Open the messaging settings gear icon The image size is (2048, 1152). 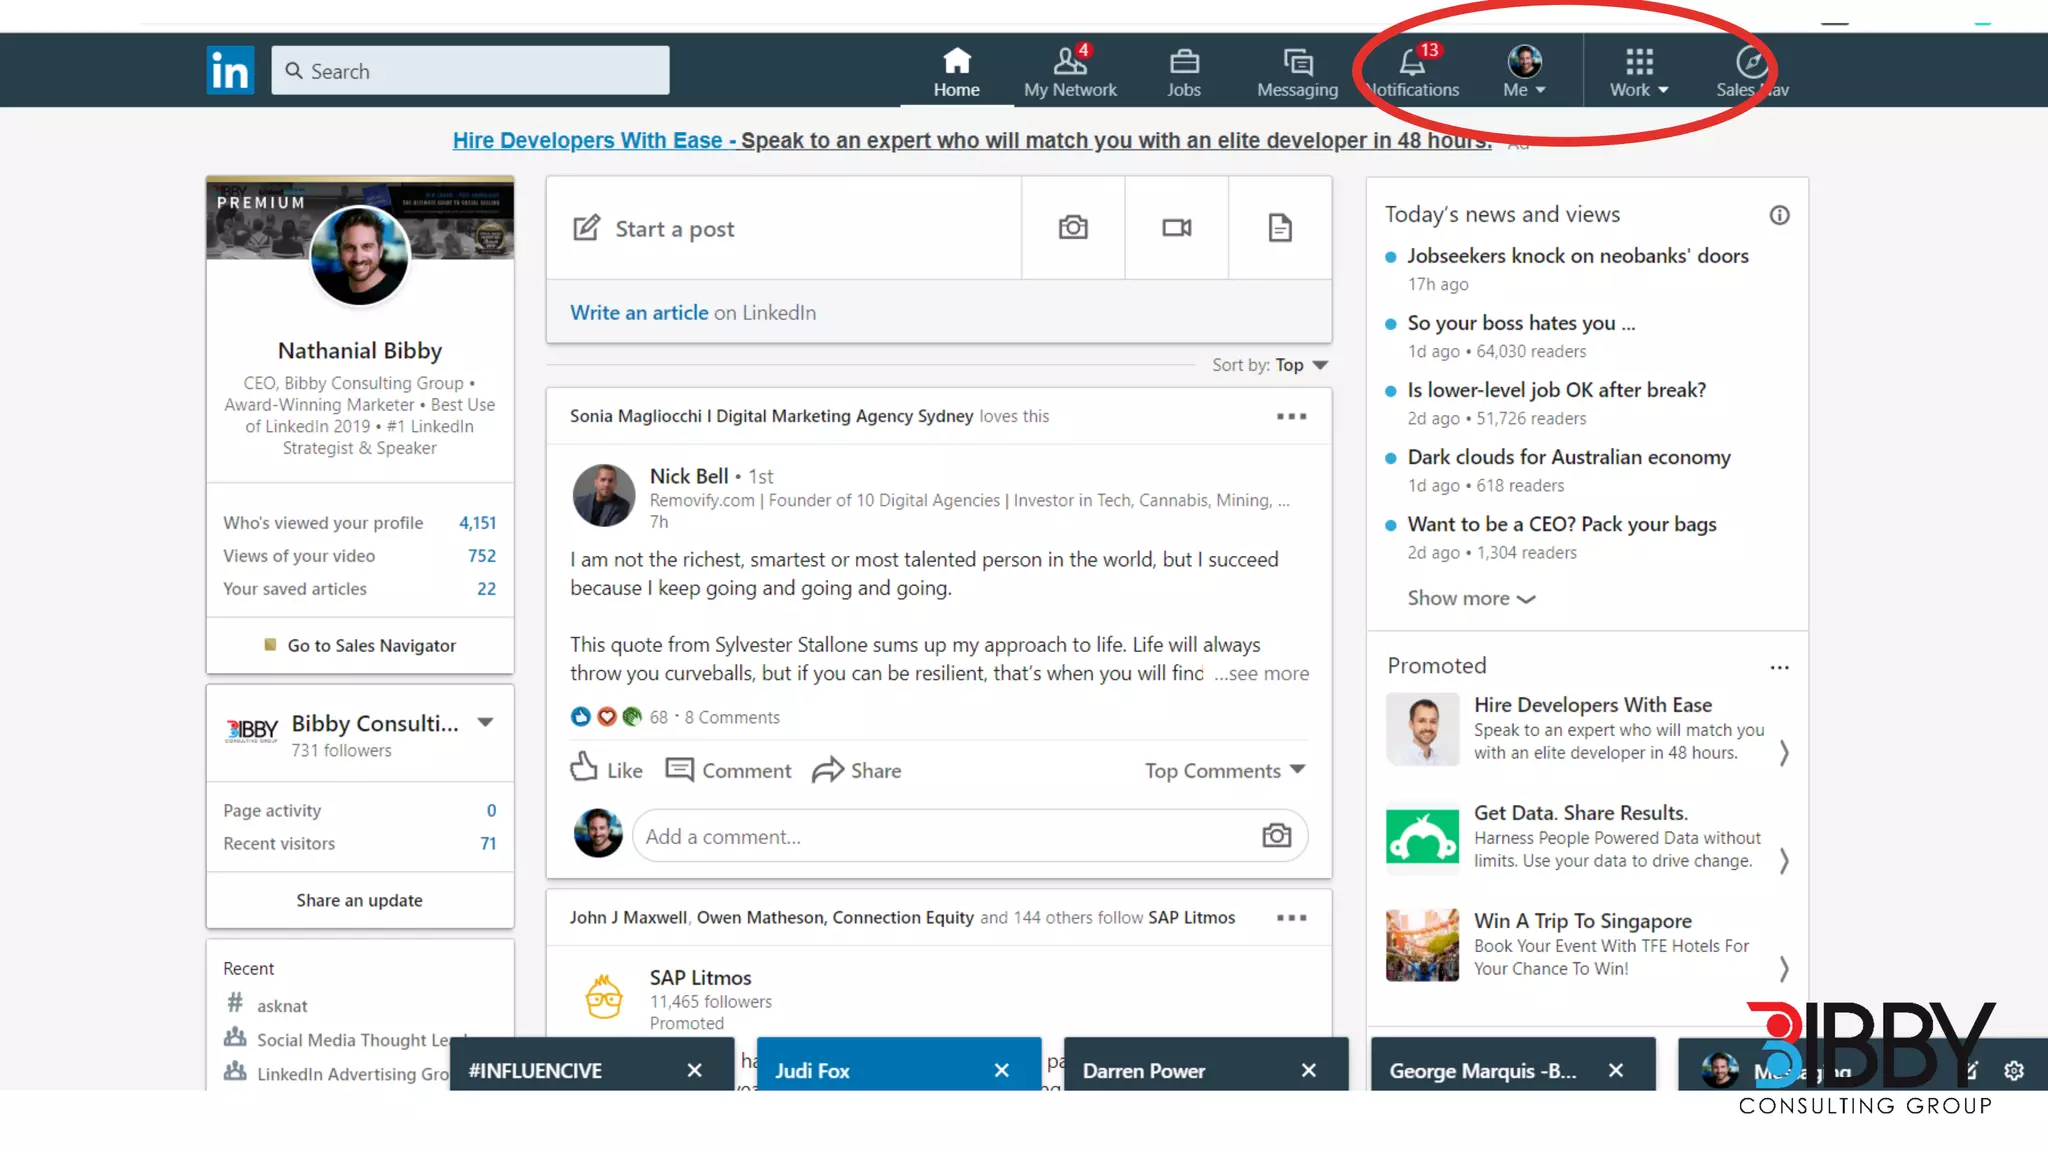[x=2014, y=1071]
